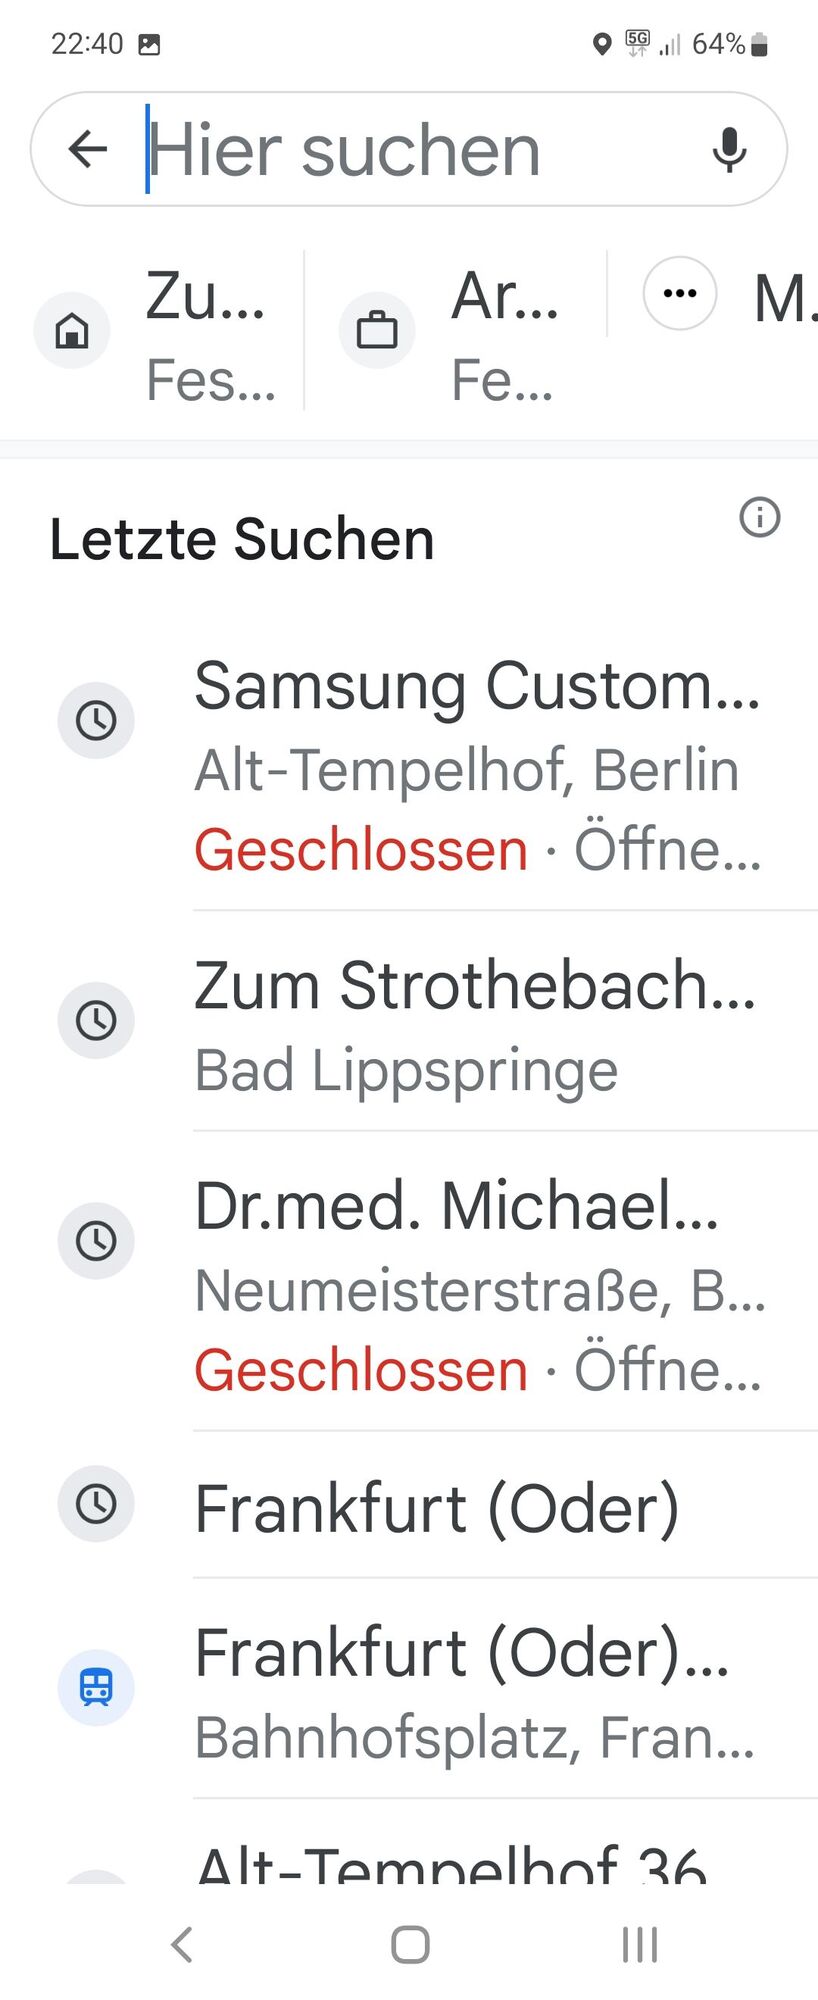Select Samsung Custom recent search entry
The image size is (818, 2000).
click(409, 767)
